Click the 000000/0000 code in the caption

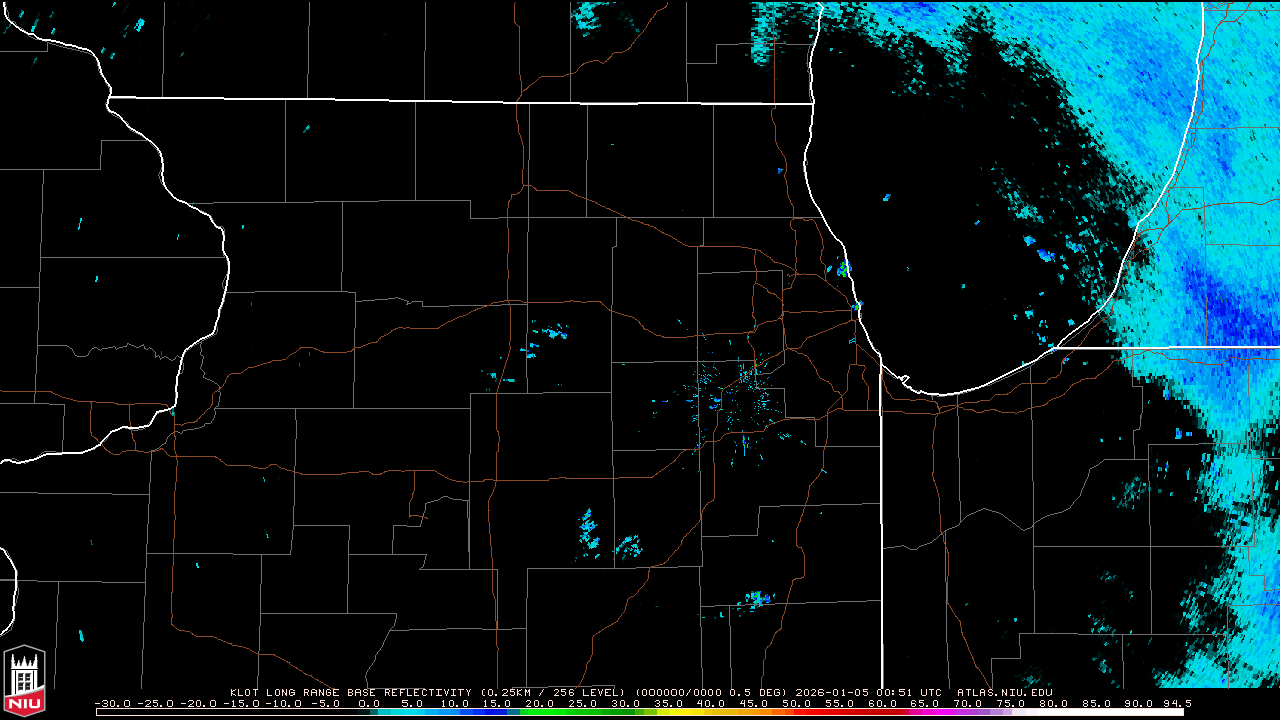point(679,692)
